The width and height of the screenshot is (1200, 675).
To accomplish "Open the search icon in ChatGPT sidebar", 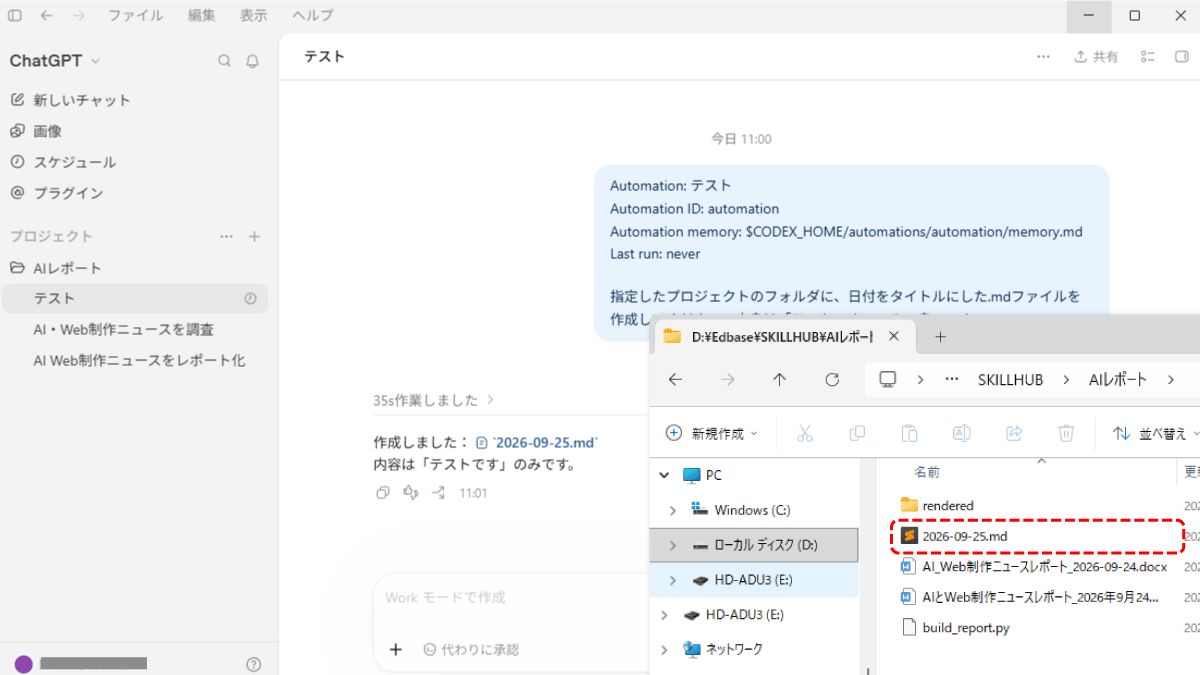I will pyautogui.click(x=225, y=61).
